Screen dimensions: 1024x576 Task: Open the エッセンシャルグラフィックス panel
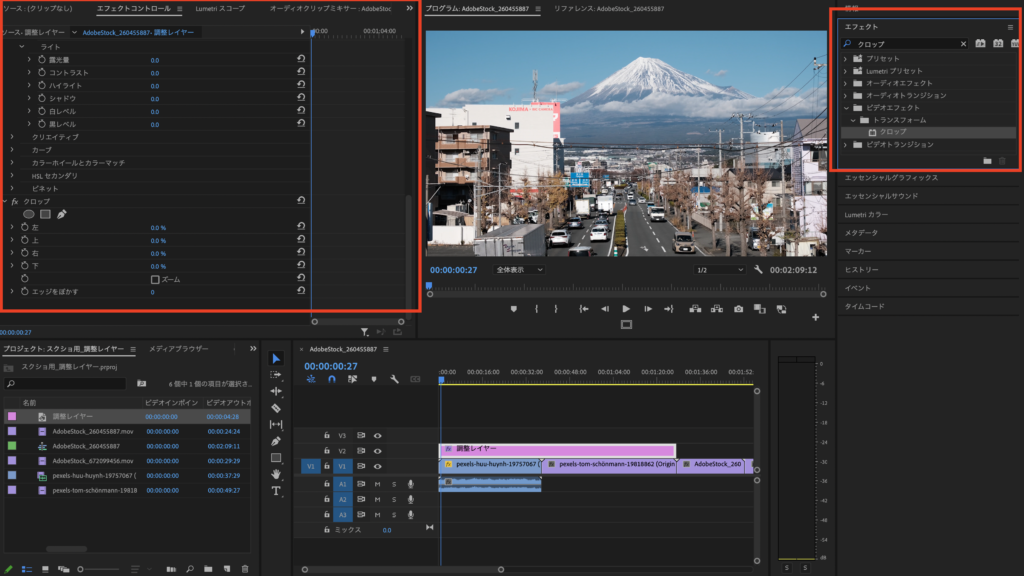click(x=891, y=178)
